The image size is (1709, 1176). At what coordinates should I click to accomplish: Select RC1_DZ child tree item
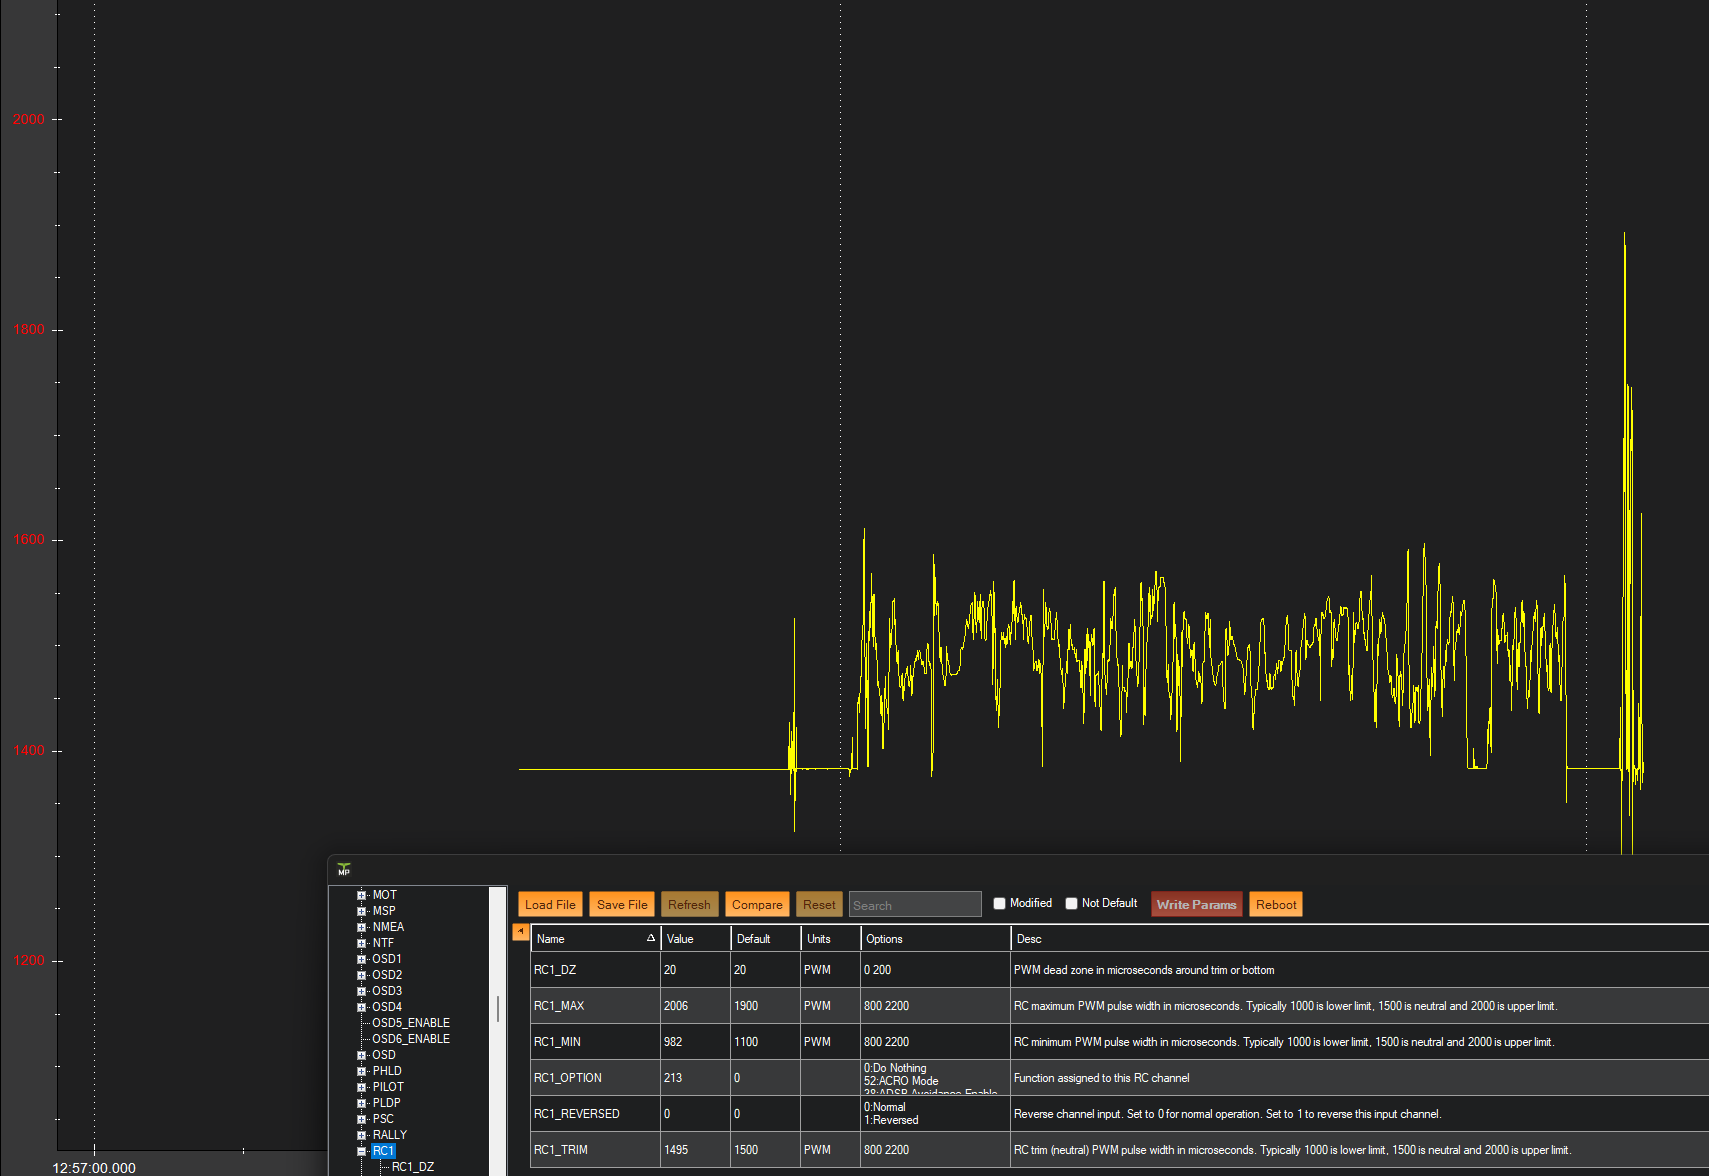tap(412, 1167)
